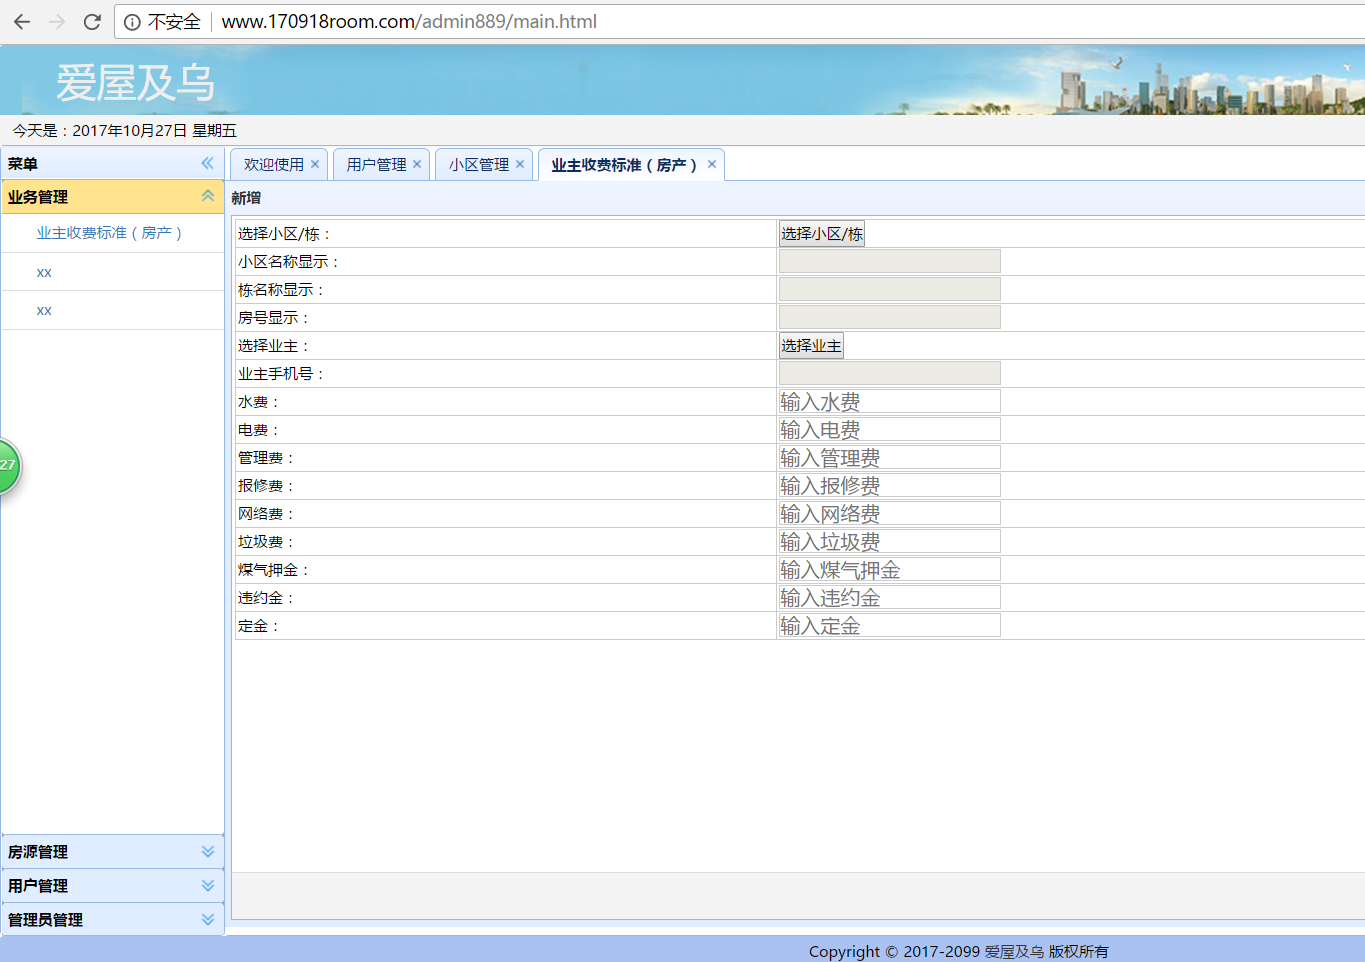
Task: Focus the 输入垃圾费 input field
Action: tap(889, 542)
